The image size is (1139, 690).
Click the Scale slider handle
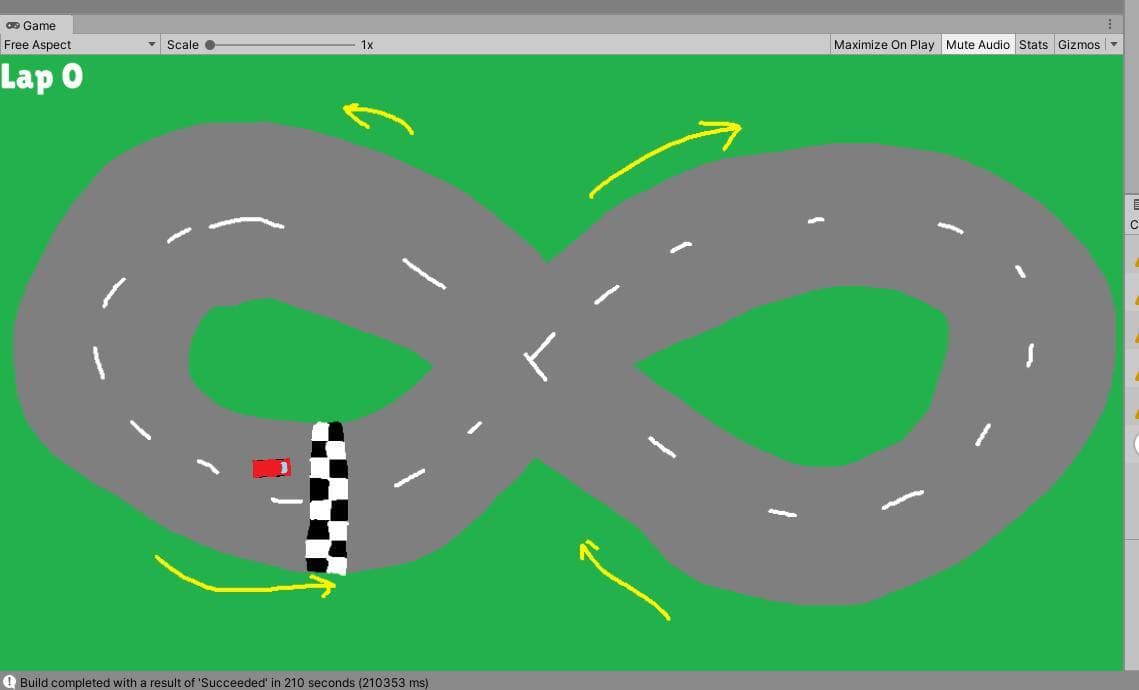coord(210,44)
